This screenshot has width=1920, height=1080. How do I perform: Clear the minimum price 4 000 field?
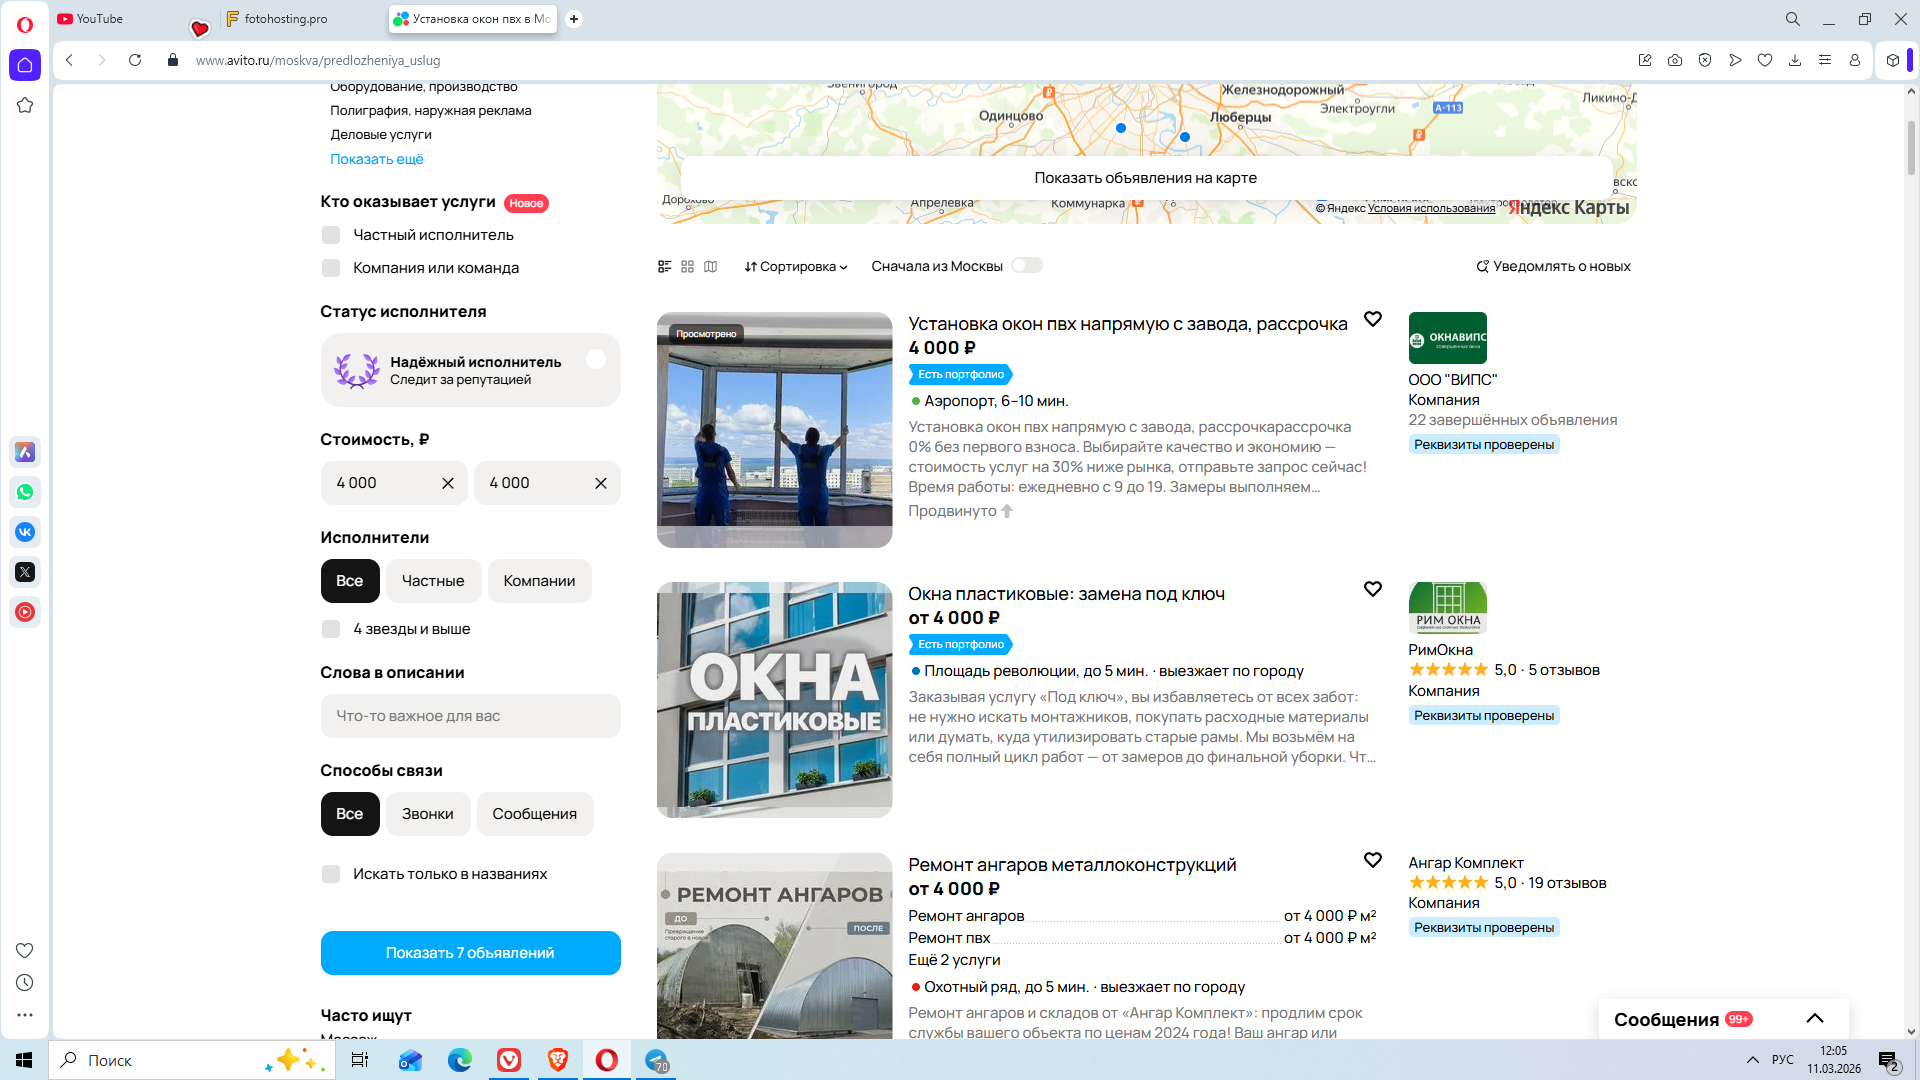point(447,483)
